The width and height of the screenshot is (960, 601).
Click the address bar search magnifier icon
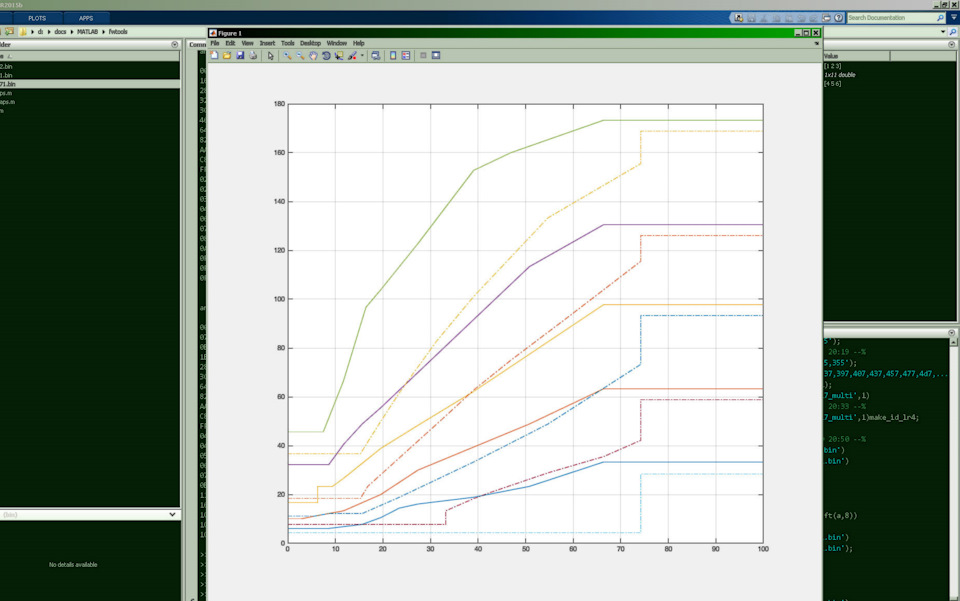click(953, 32)
